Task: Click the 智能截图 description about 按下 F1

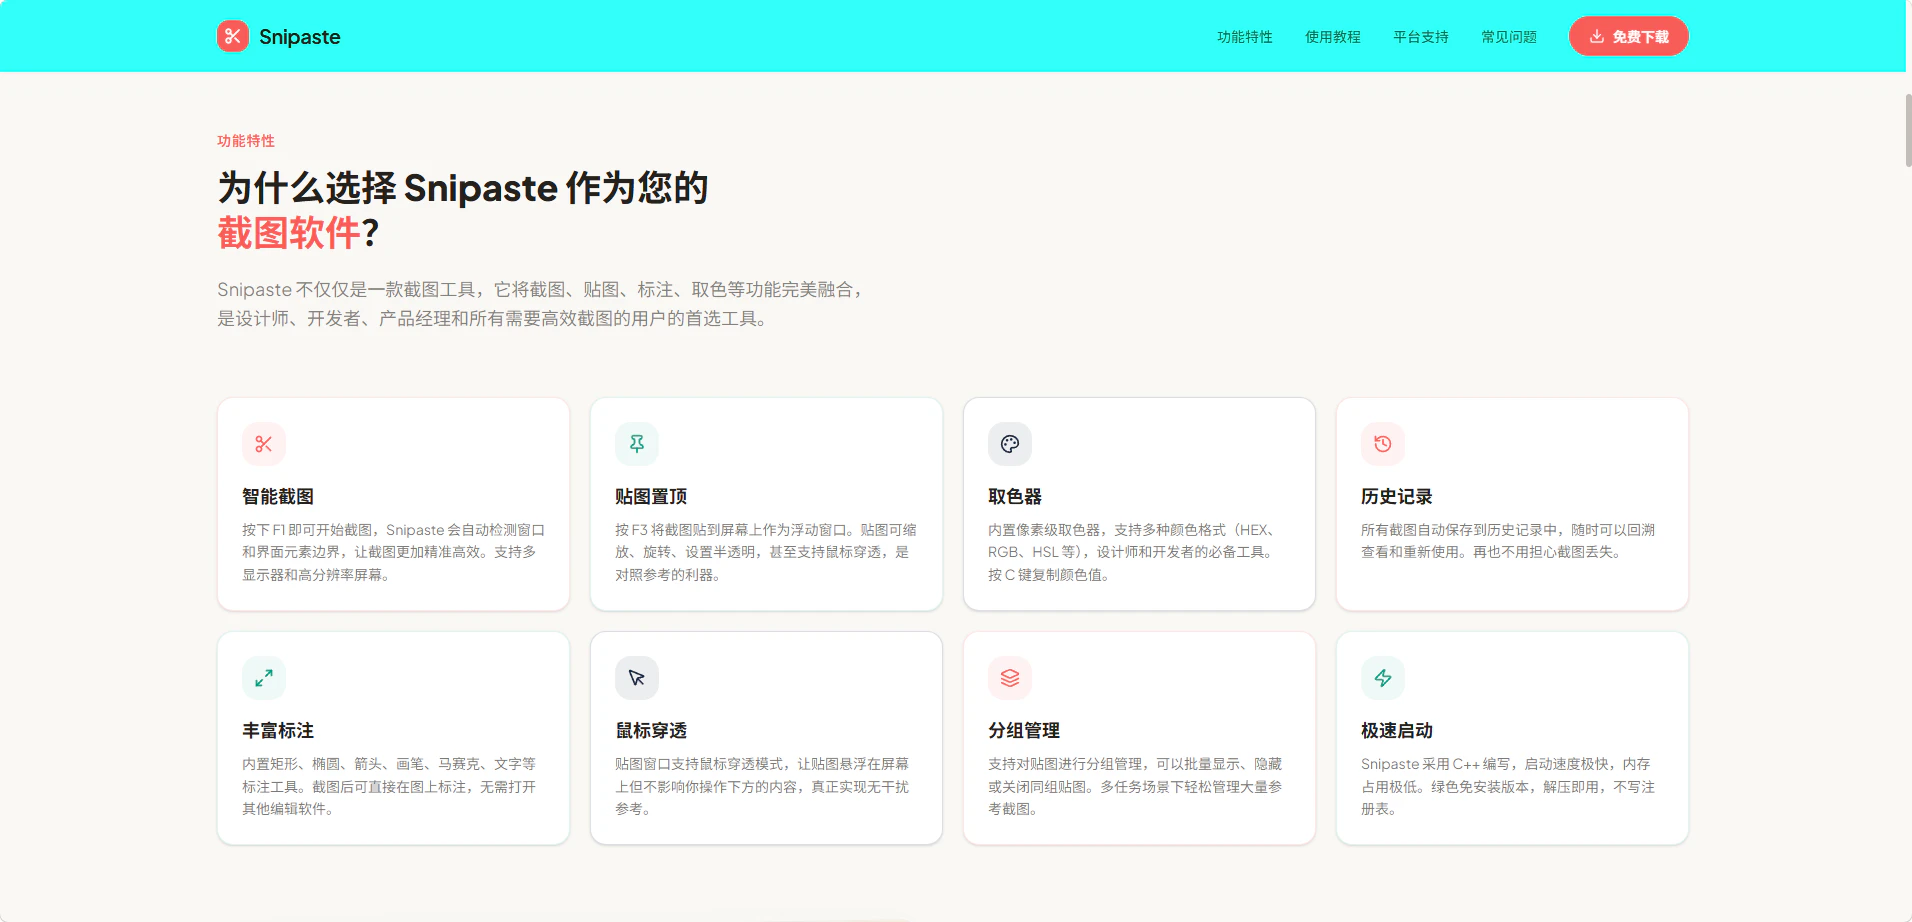Action: [393, 552]
